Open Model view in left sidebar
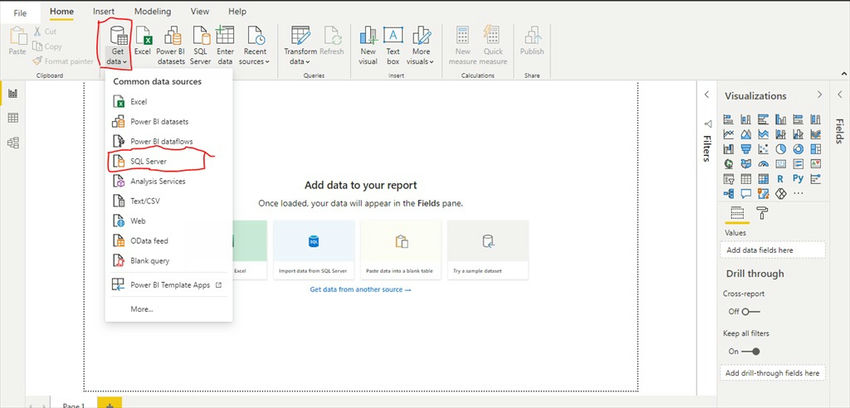Viewport: 850px width, 408px height. coord(13,143)
